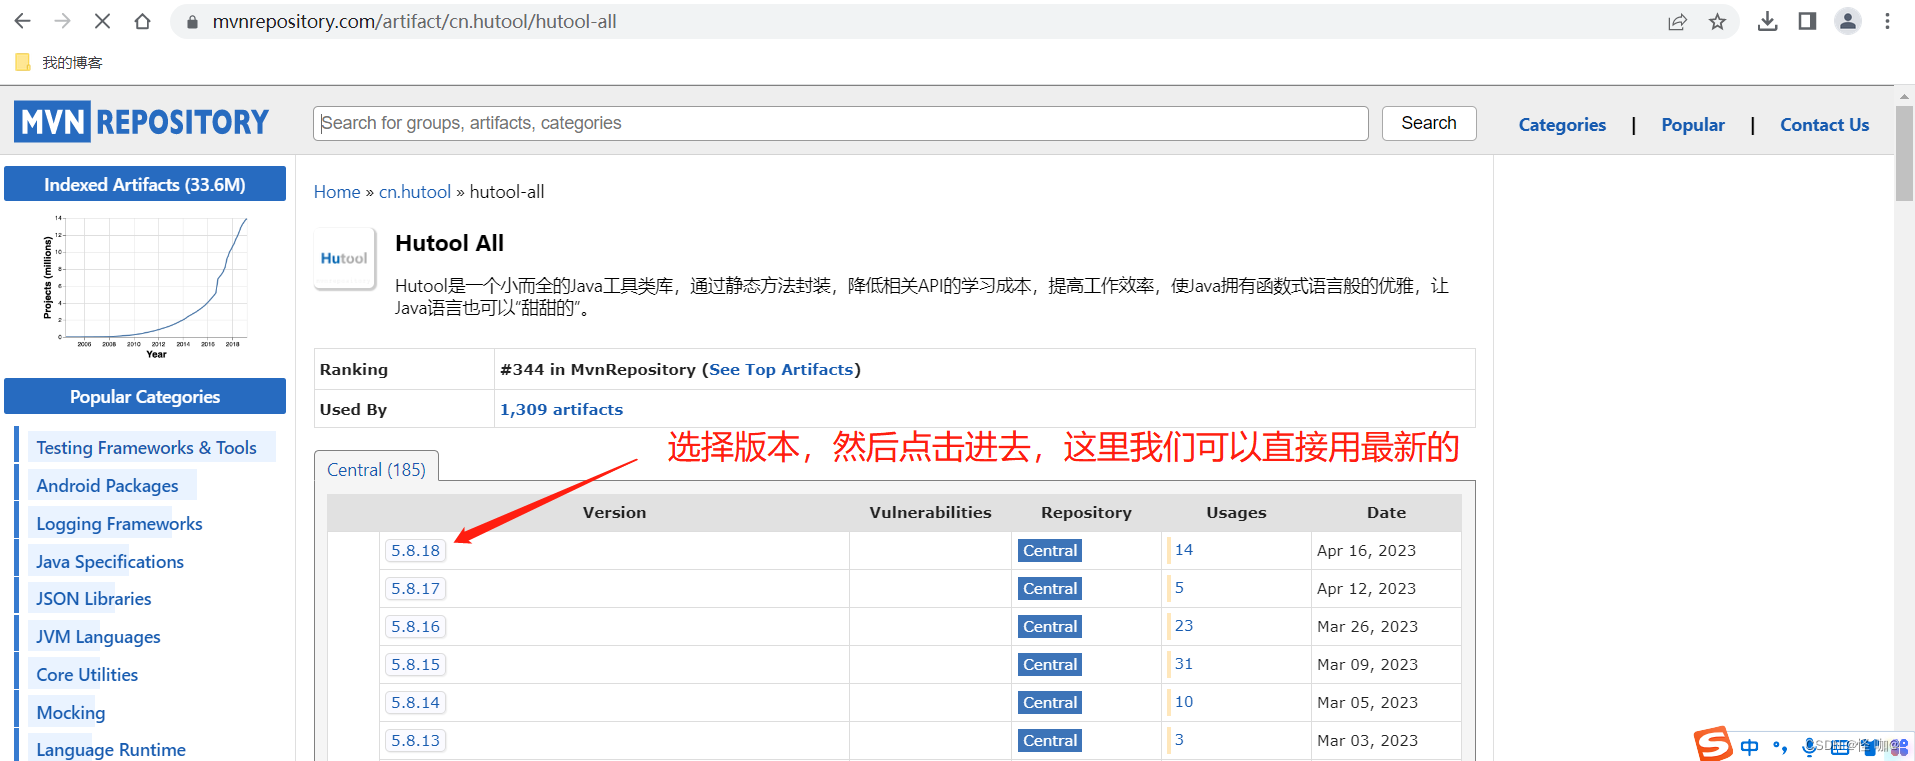1915x761 pixels.
Task: Open version 5.8.15
Action: pos(415,664)
